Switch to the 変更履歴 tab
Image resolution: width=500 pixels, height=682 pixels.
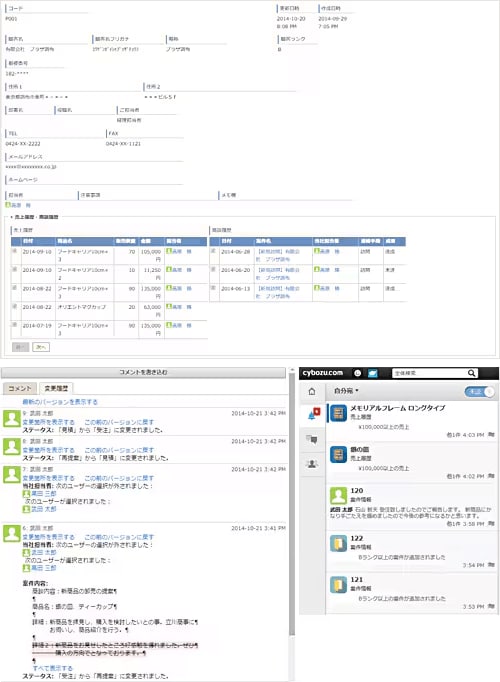click(x=56, y=388)
